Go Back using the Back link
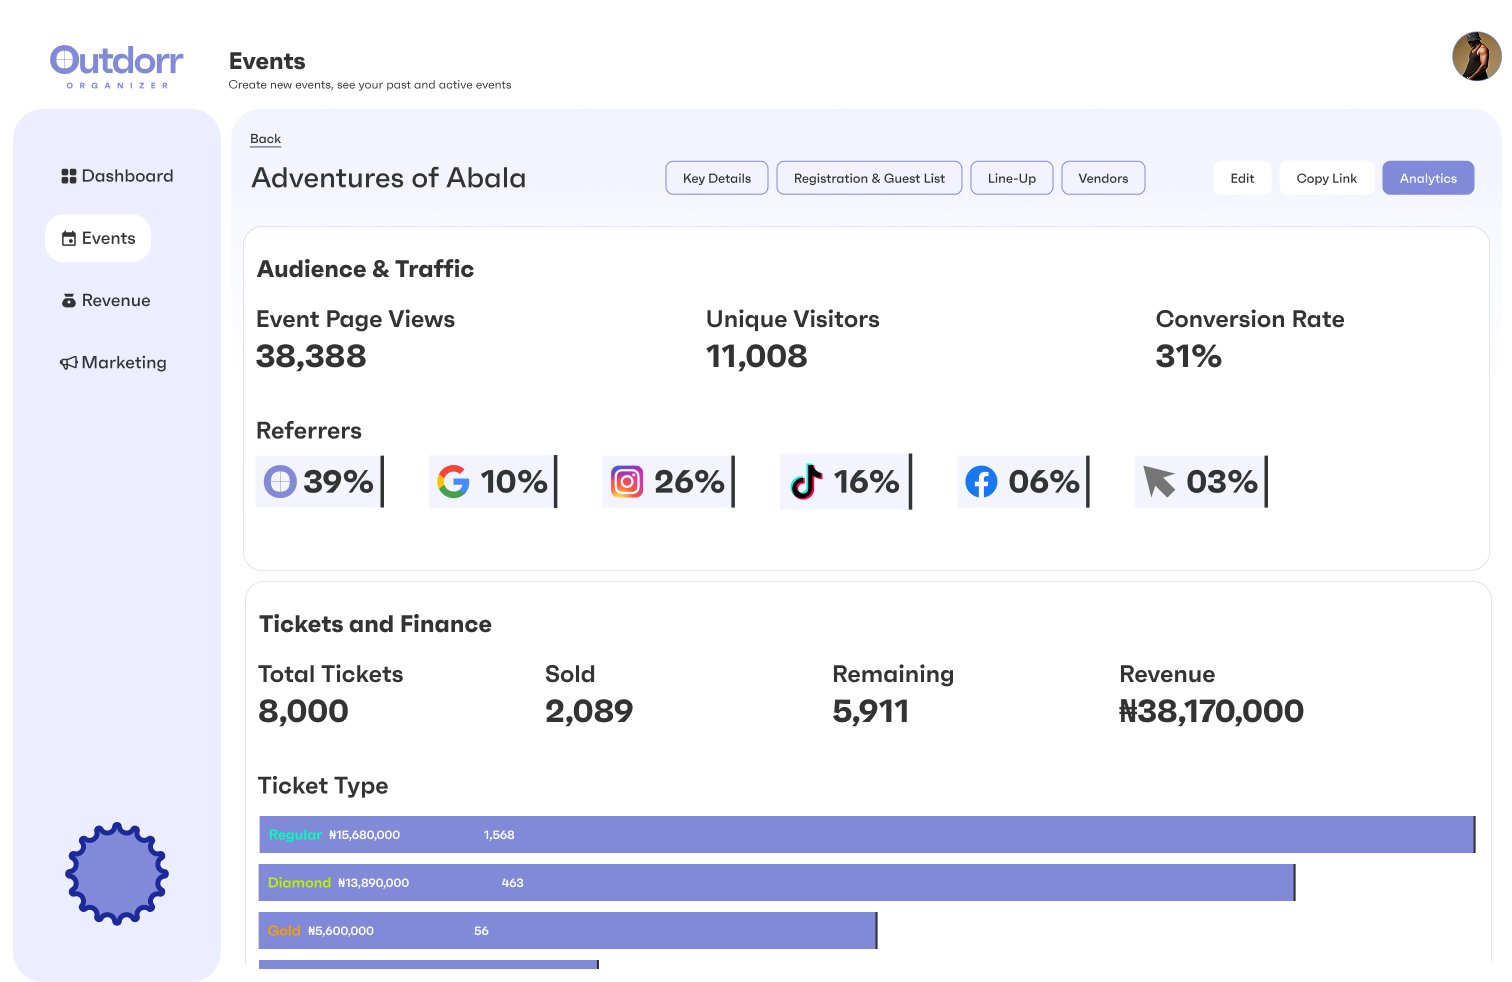The image size is (1512, 982). coord(265,138)
